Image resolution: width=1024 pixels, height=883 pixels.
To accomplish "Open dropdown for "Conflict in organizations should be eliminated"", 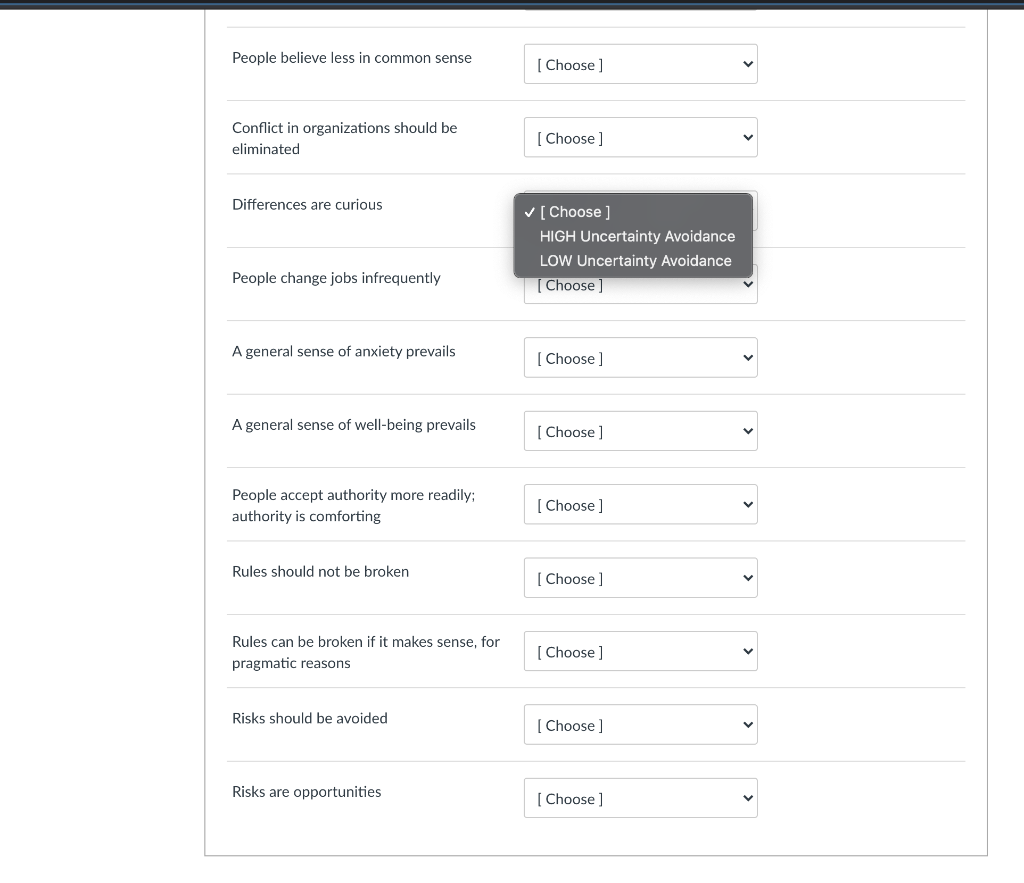I will coord(640,138).
